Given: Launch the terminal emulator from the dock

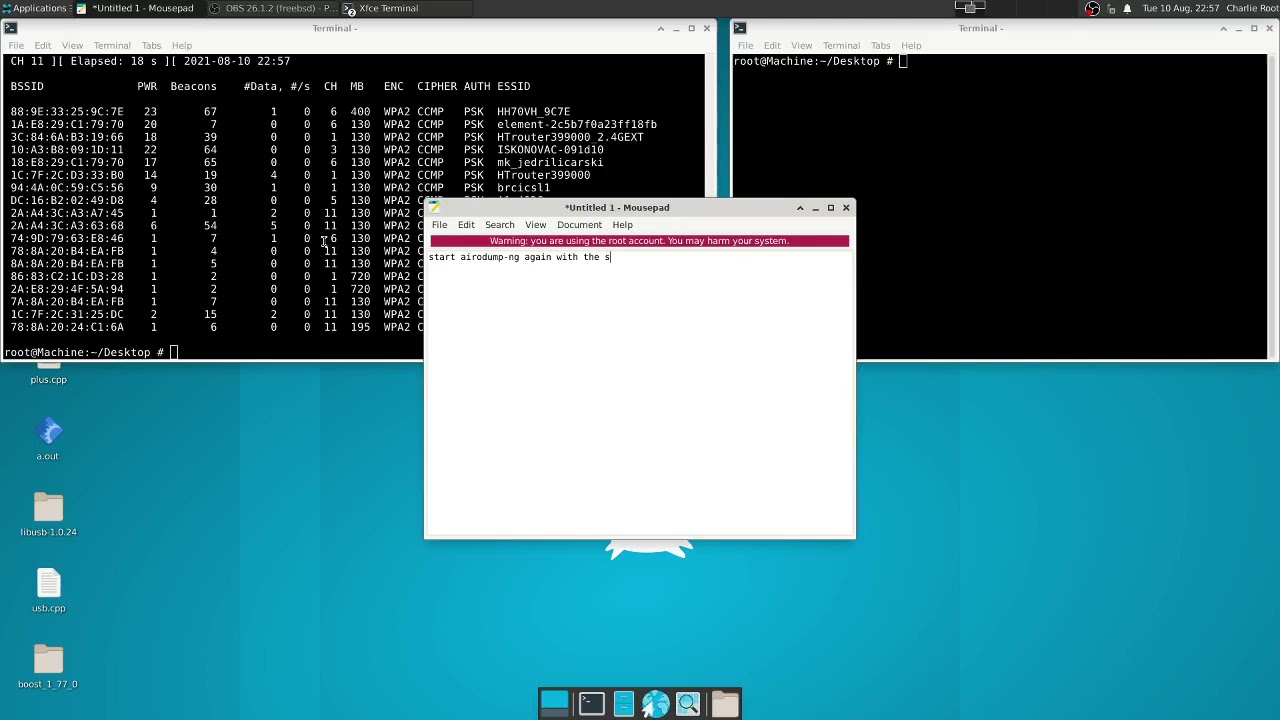Looking at the screenshot, I should click(591, 704).
